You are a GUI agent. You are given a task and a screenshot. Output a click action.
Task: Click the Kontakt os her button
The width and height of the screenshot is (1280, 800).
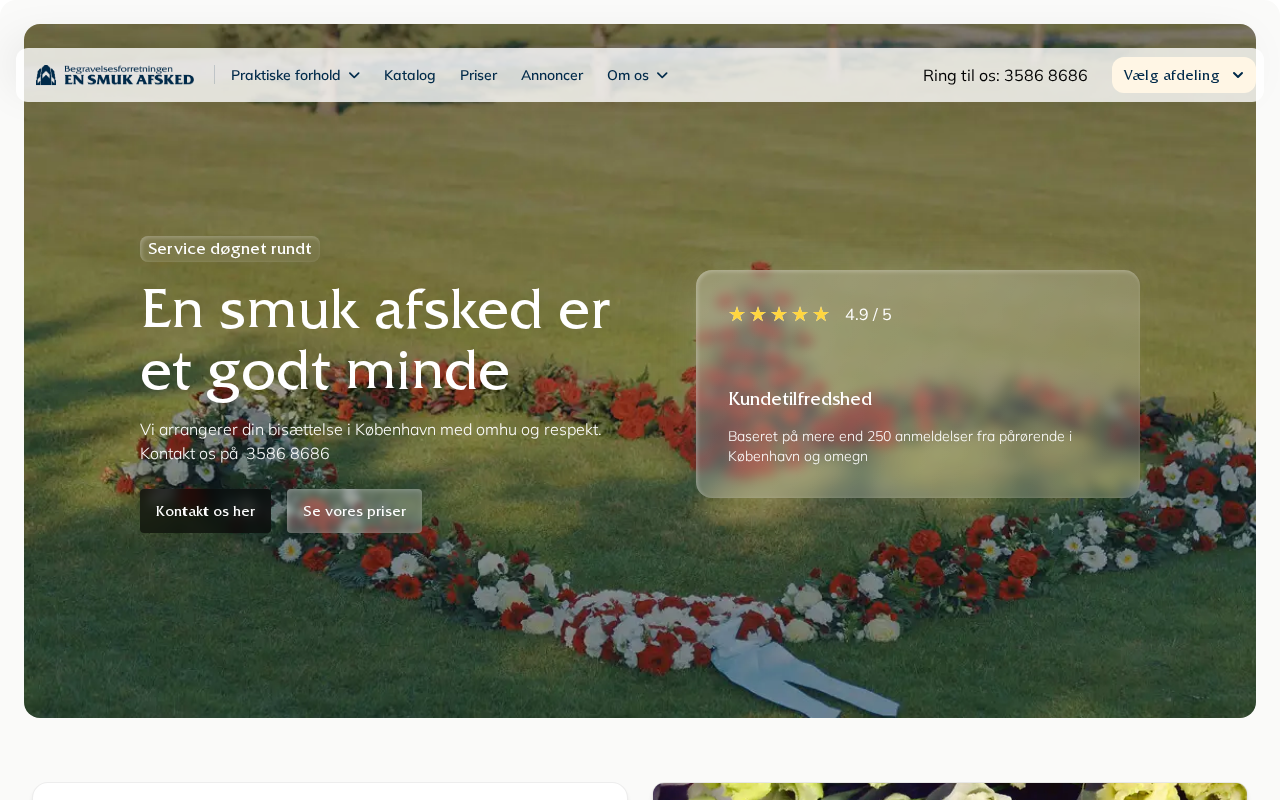click(206, 511)
